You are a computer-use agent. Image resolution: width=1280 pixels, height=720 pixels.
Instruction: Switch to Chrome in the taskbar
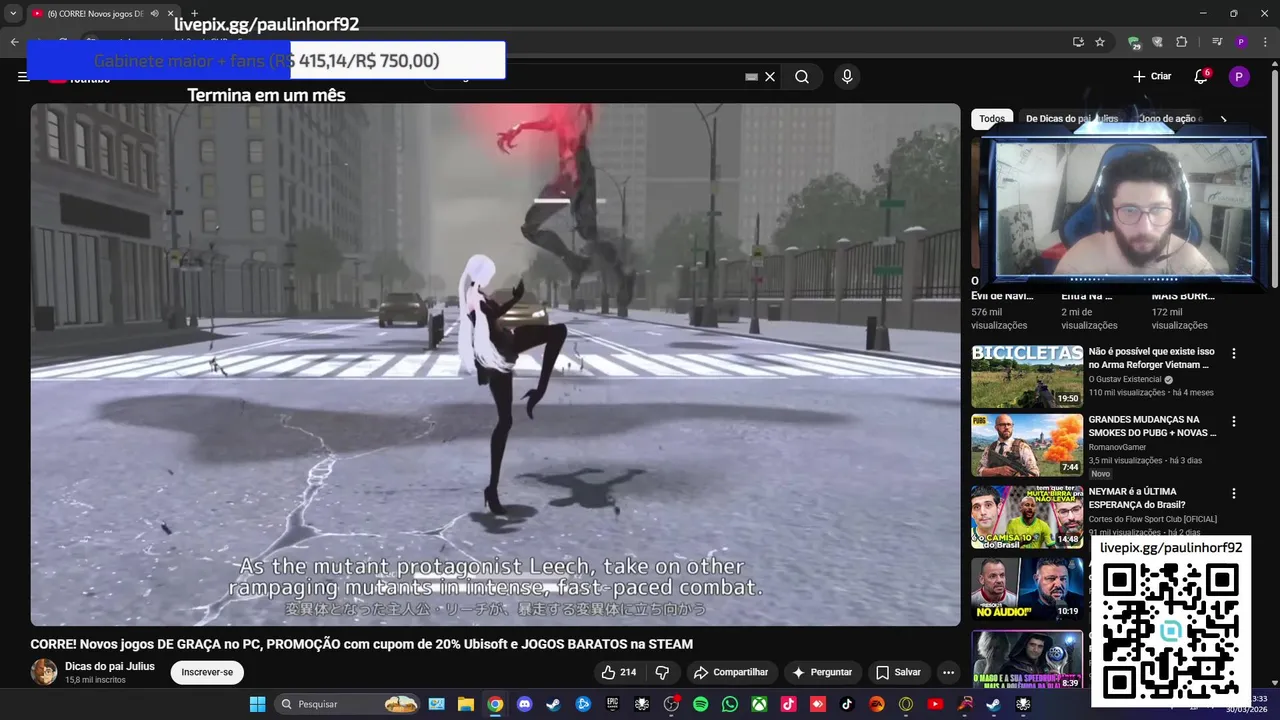coord(495,704)
